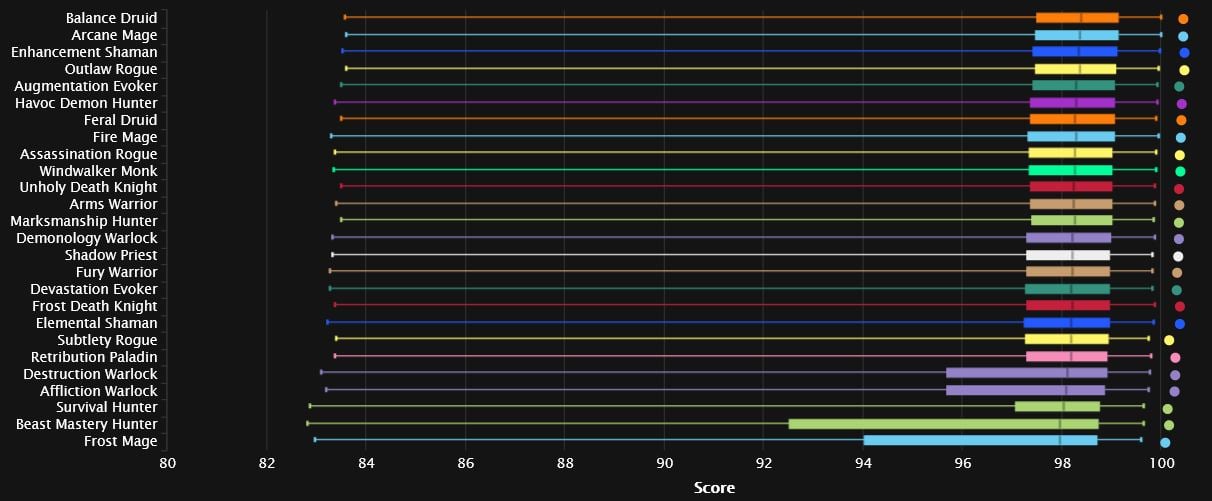The width and height of the screenshot is (1212, 501).
Task: Click the Balance Druid row label
Action: (111, 18)
